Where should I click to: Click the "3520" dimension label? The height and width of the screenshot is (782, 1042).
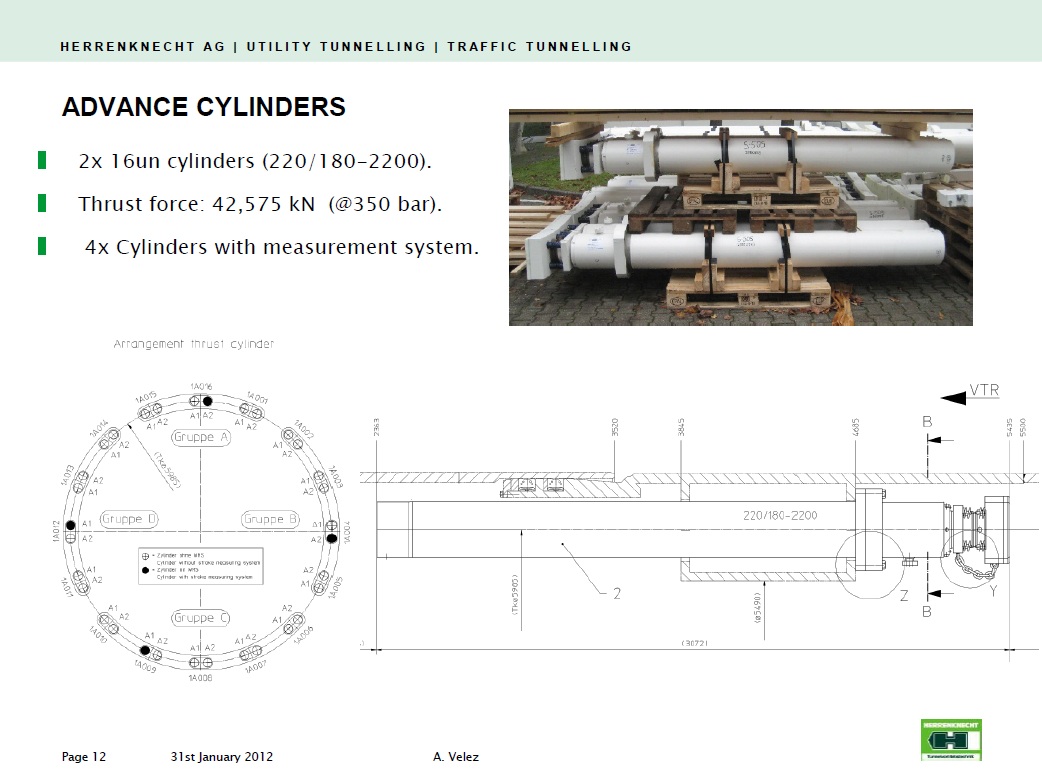pos(615,427)
